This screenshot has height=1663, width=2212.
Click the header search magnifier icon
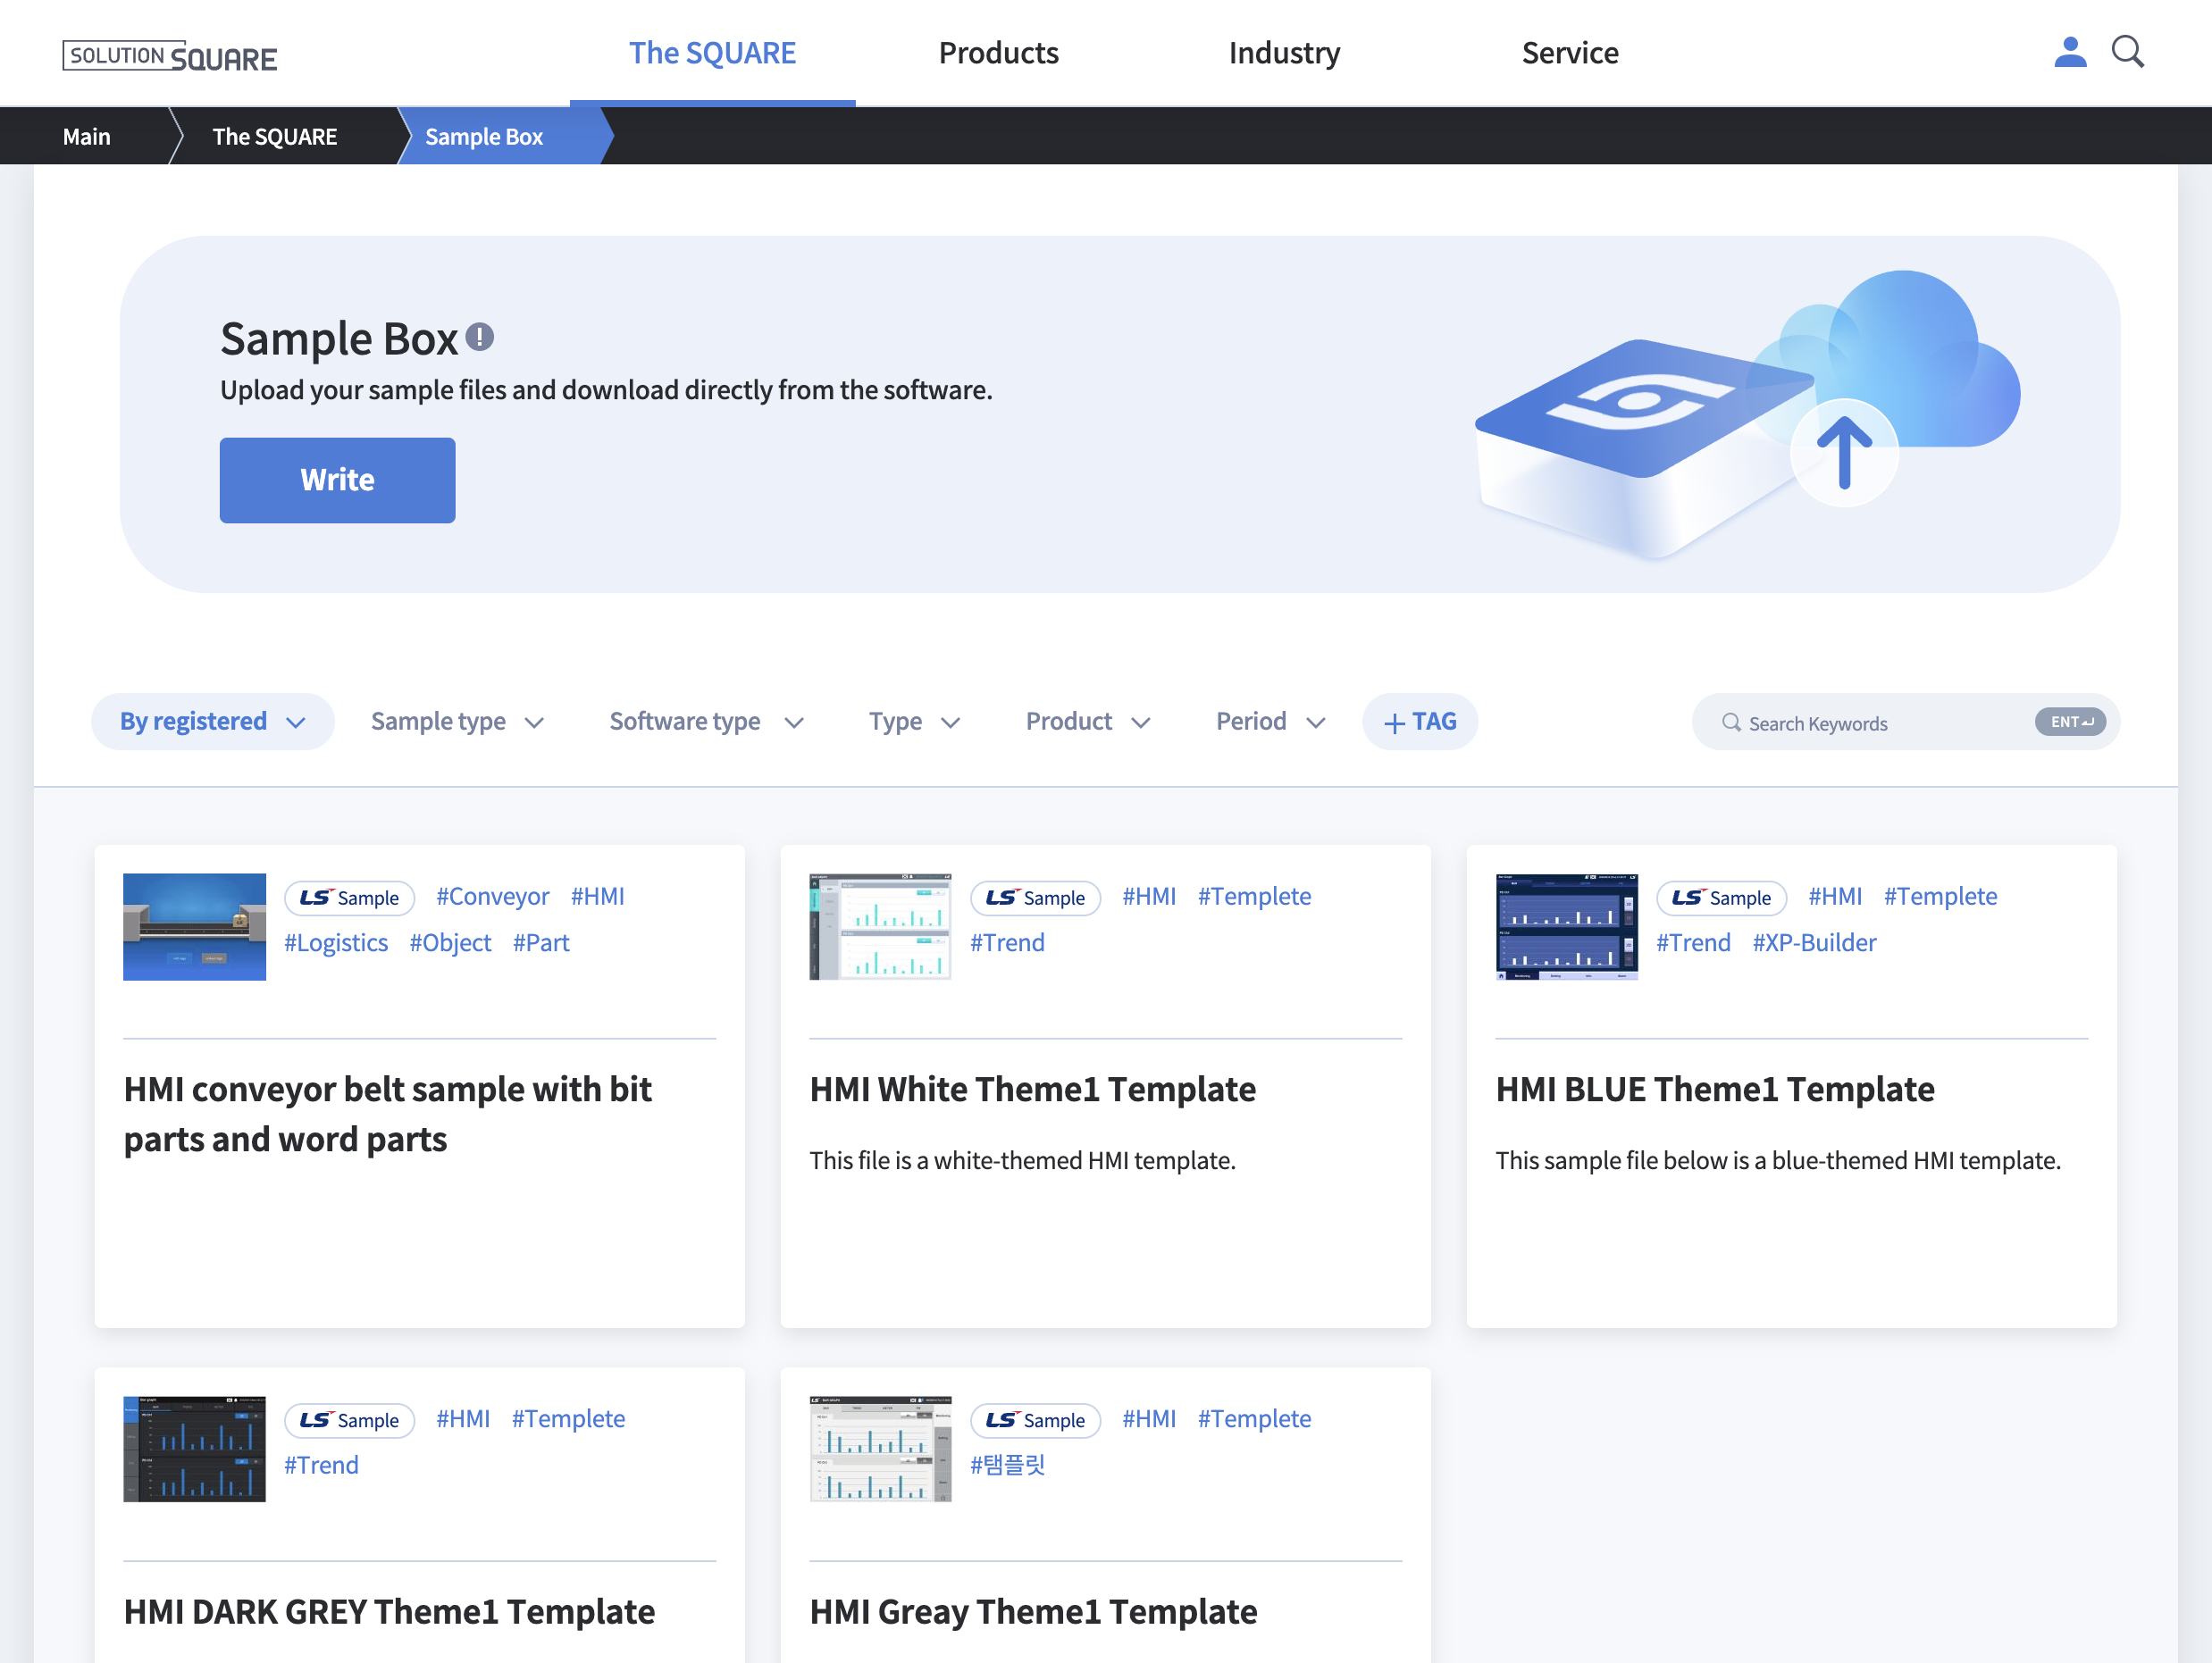[2127, 52]
